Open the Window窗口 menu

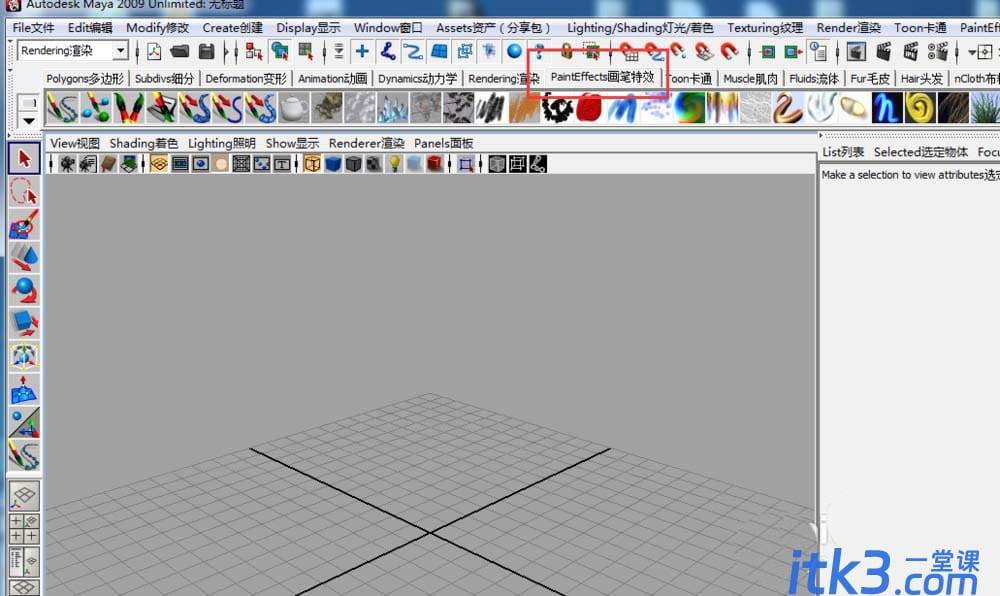[388, 28]
